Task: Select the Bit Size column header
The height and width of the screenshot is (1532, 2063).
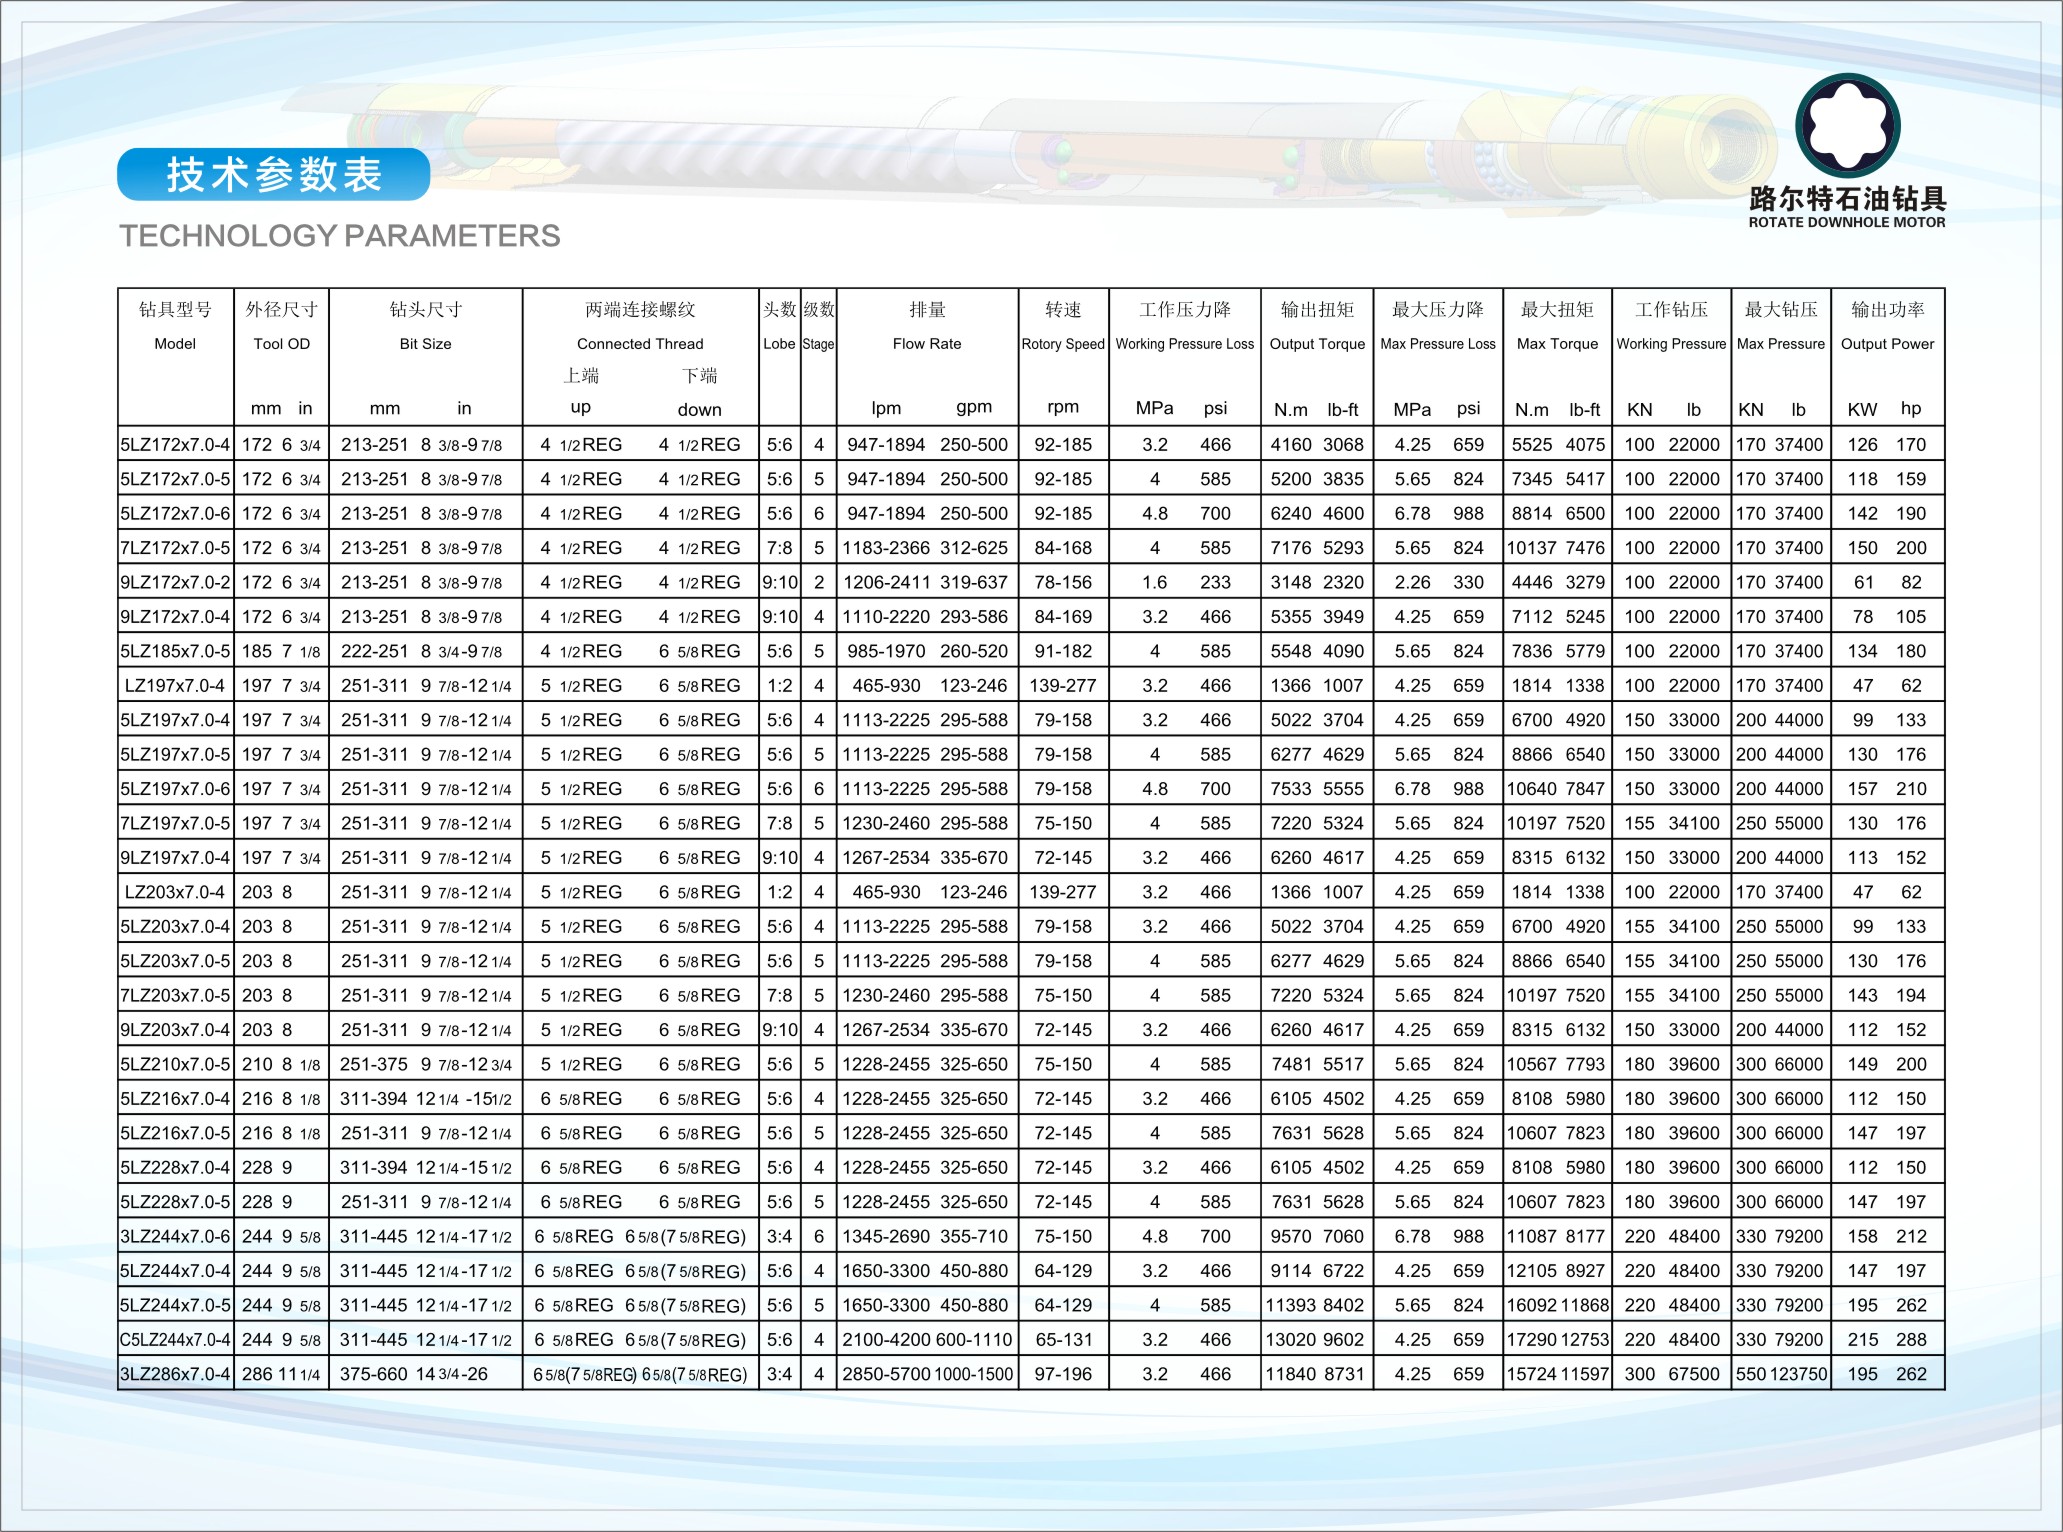Action: point(425,344)
